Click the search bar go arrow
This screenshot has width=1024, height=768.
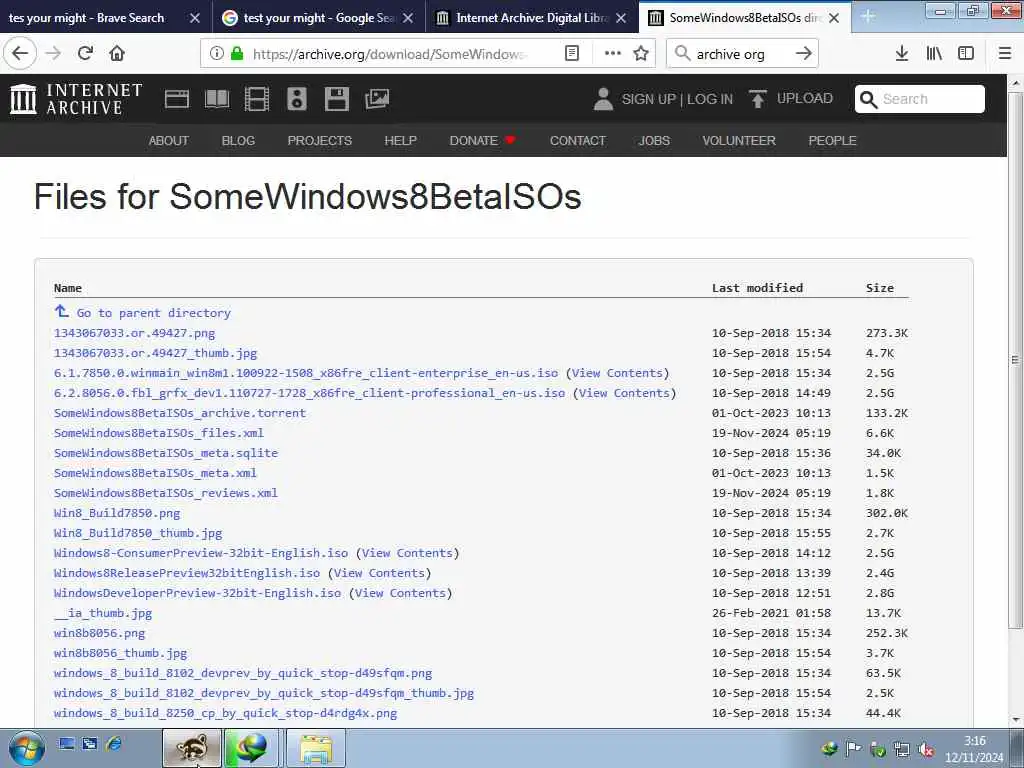[804, 53]
